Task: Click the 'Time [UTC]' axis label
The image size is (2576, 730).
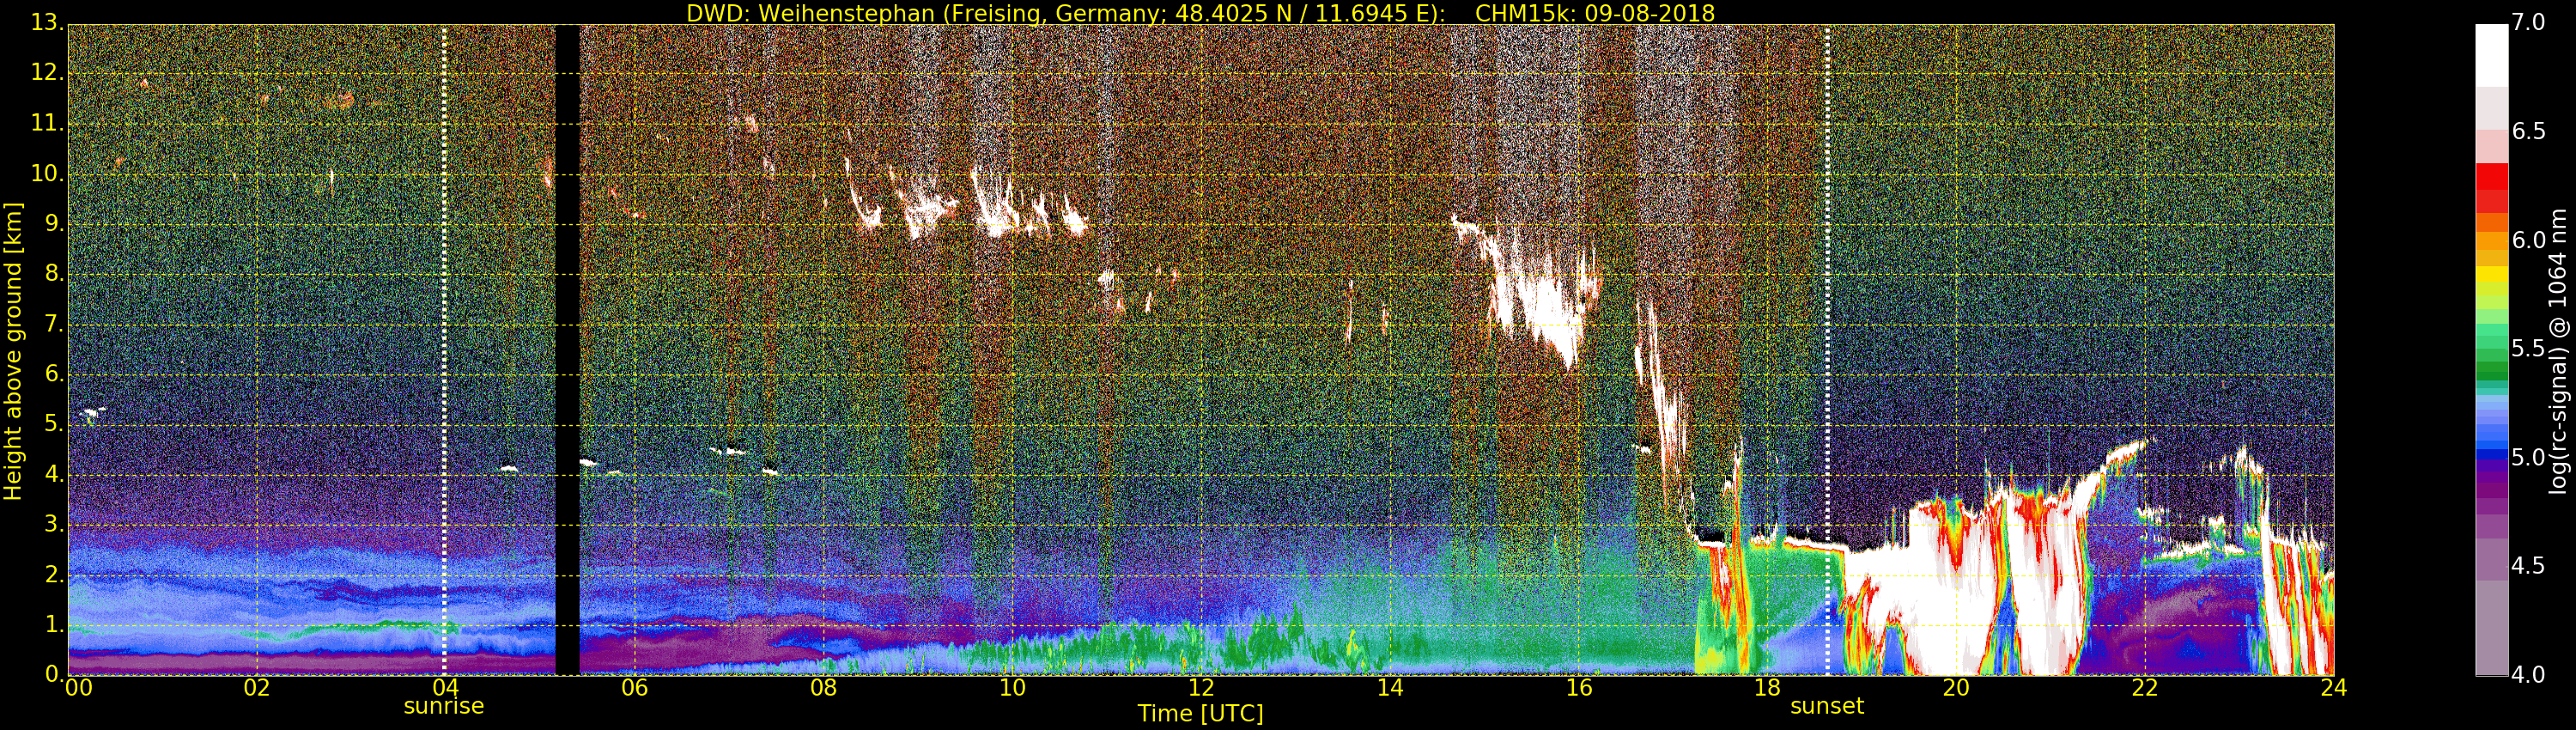Action: click(x=1200, y=713)
